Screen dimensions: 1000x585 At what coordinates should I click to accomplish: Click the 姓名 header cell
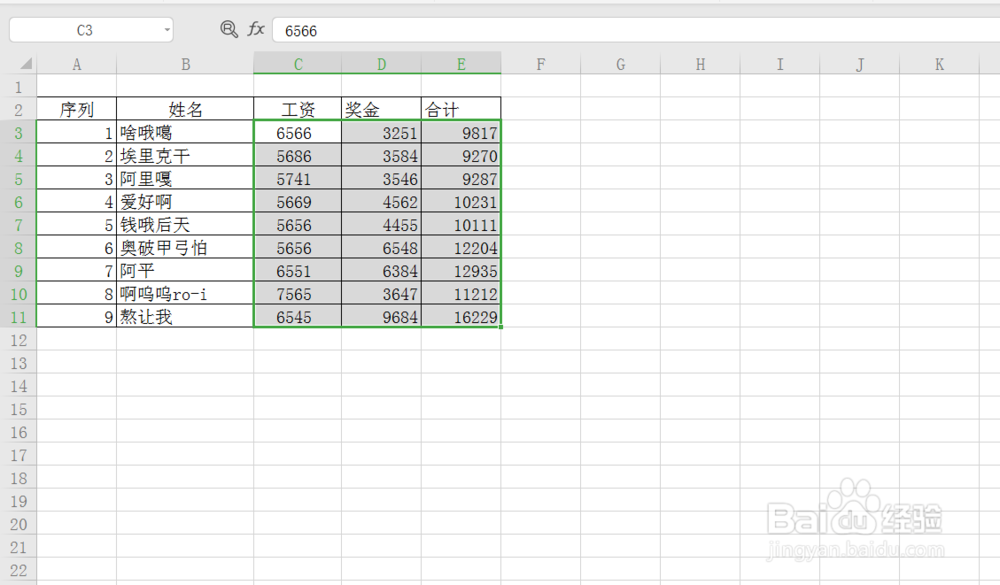(x=185, y=109)
